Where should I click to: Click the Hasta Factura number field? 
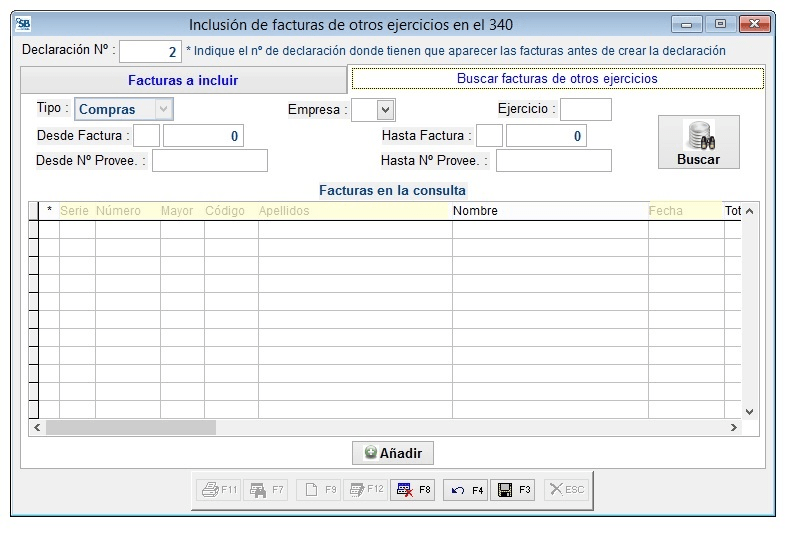point(546,136)
